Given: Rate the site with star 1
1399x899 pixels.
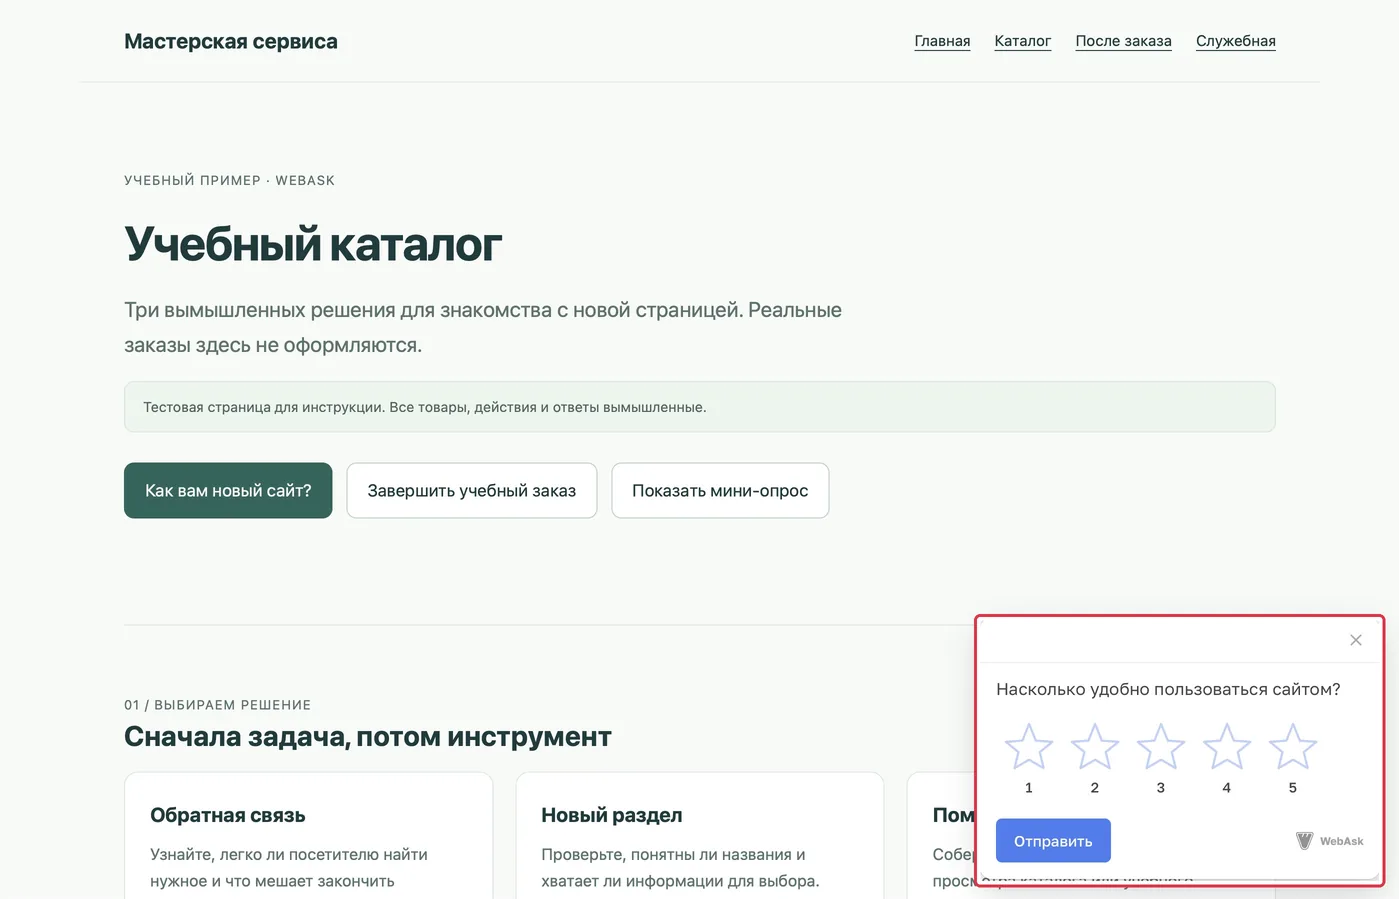Looking at the screenshot, I should click(x=1028, y=747).
